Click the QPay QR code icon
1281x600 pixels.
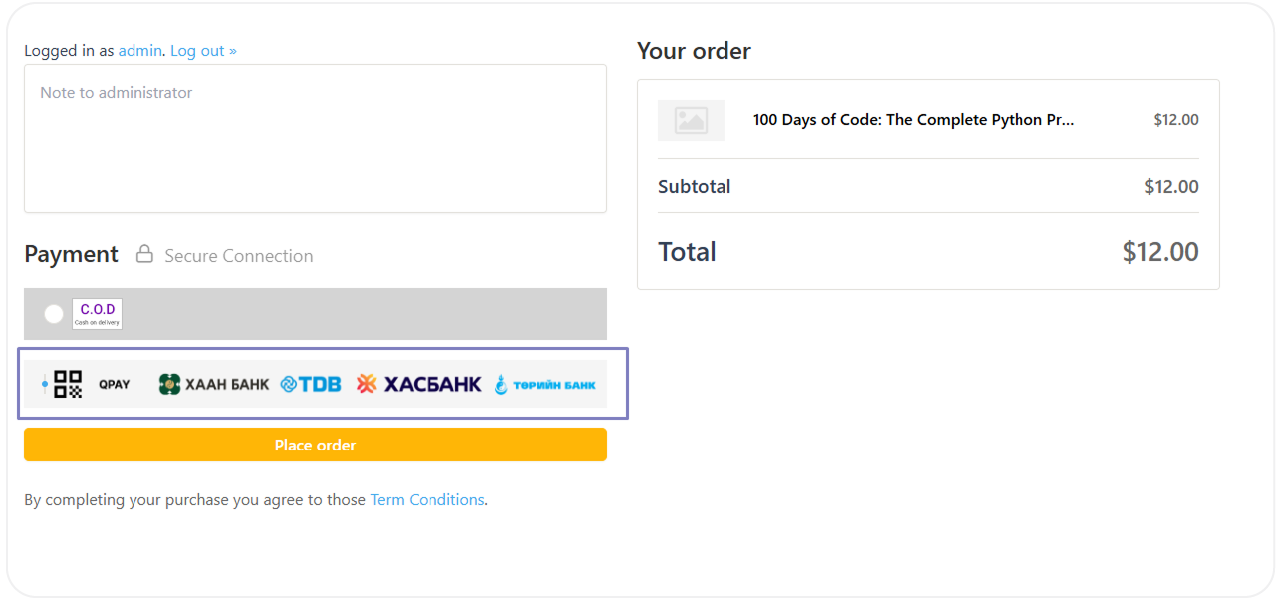click(68, 384)
